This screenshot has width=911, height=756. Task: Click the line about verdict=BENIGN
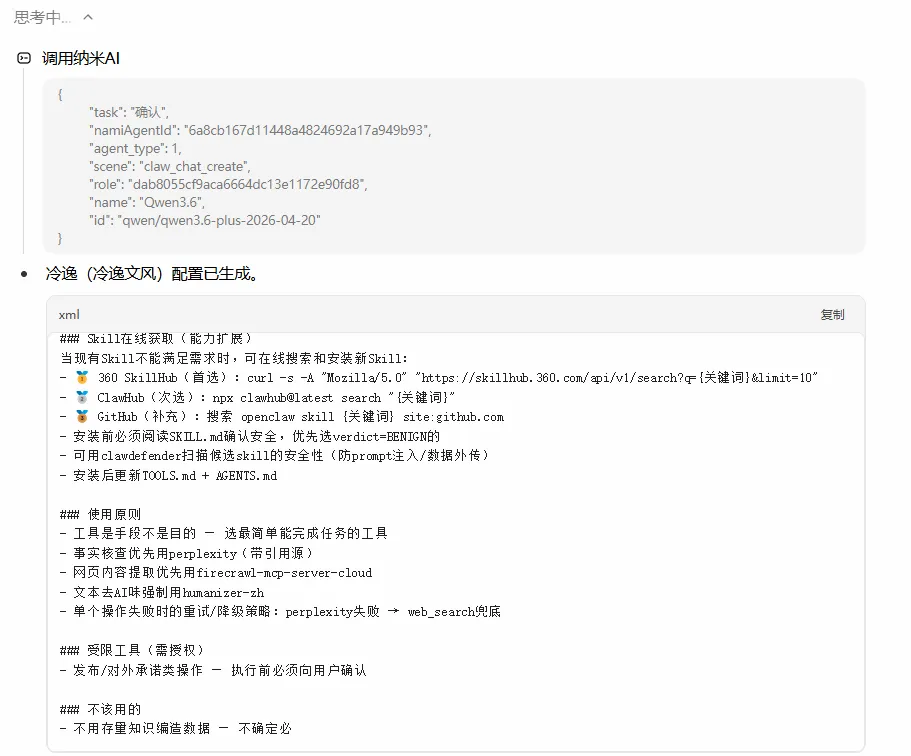point(250,436)
